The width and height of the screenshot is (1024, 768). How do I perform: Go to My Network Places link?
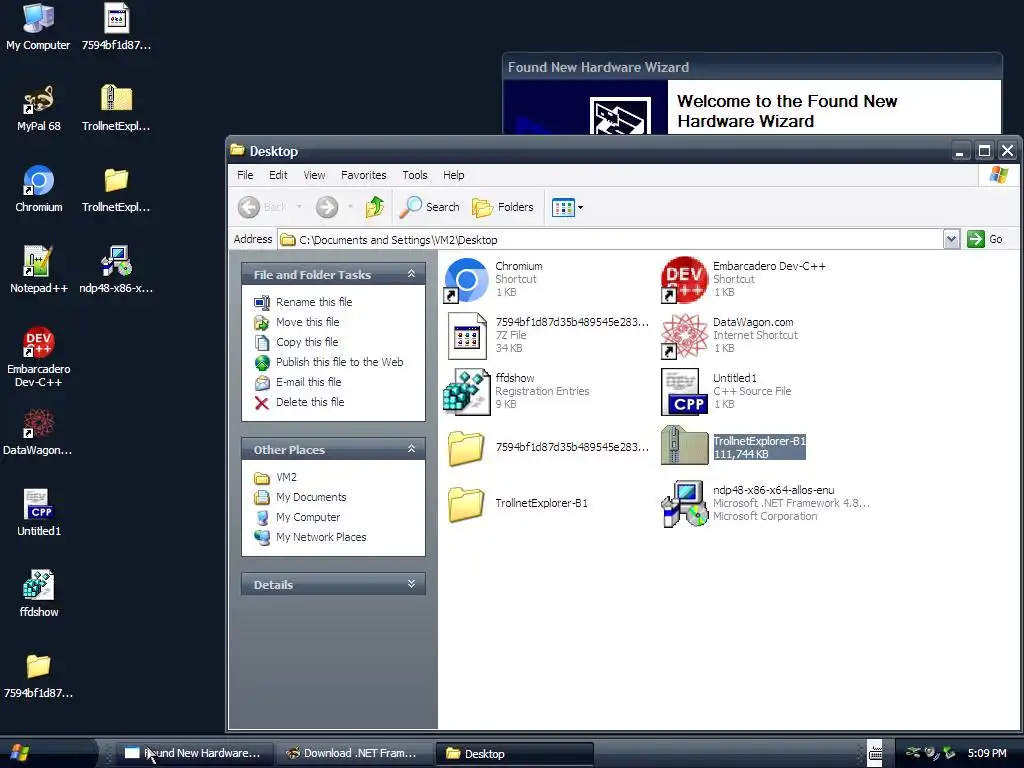pyautogui.click(x=321, y=537)
